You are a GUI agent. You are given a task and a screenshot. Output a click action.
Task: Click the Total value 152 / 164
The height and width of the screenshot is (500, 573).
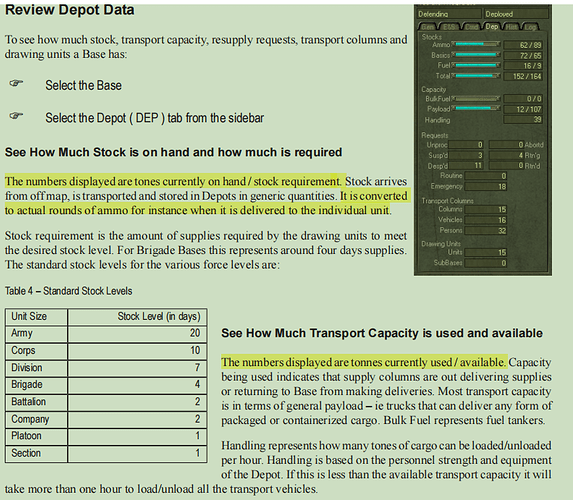point(523,76)
